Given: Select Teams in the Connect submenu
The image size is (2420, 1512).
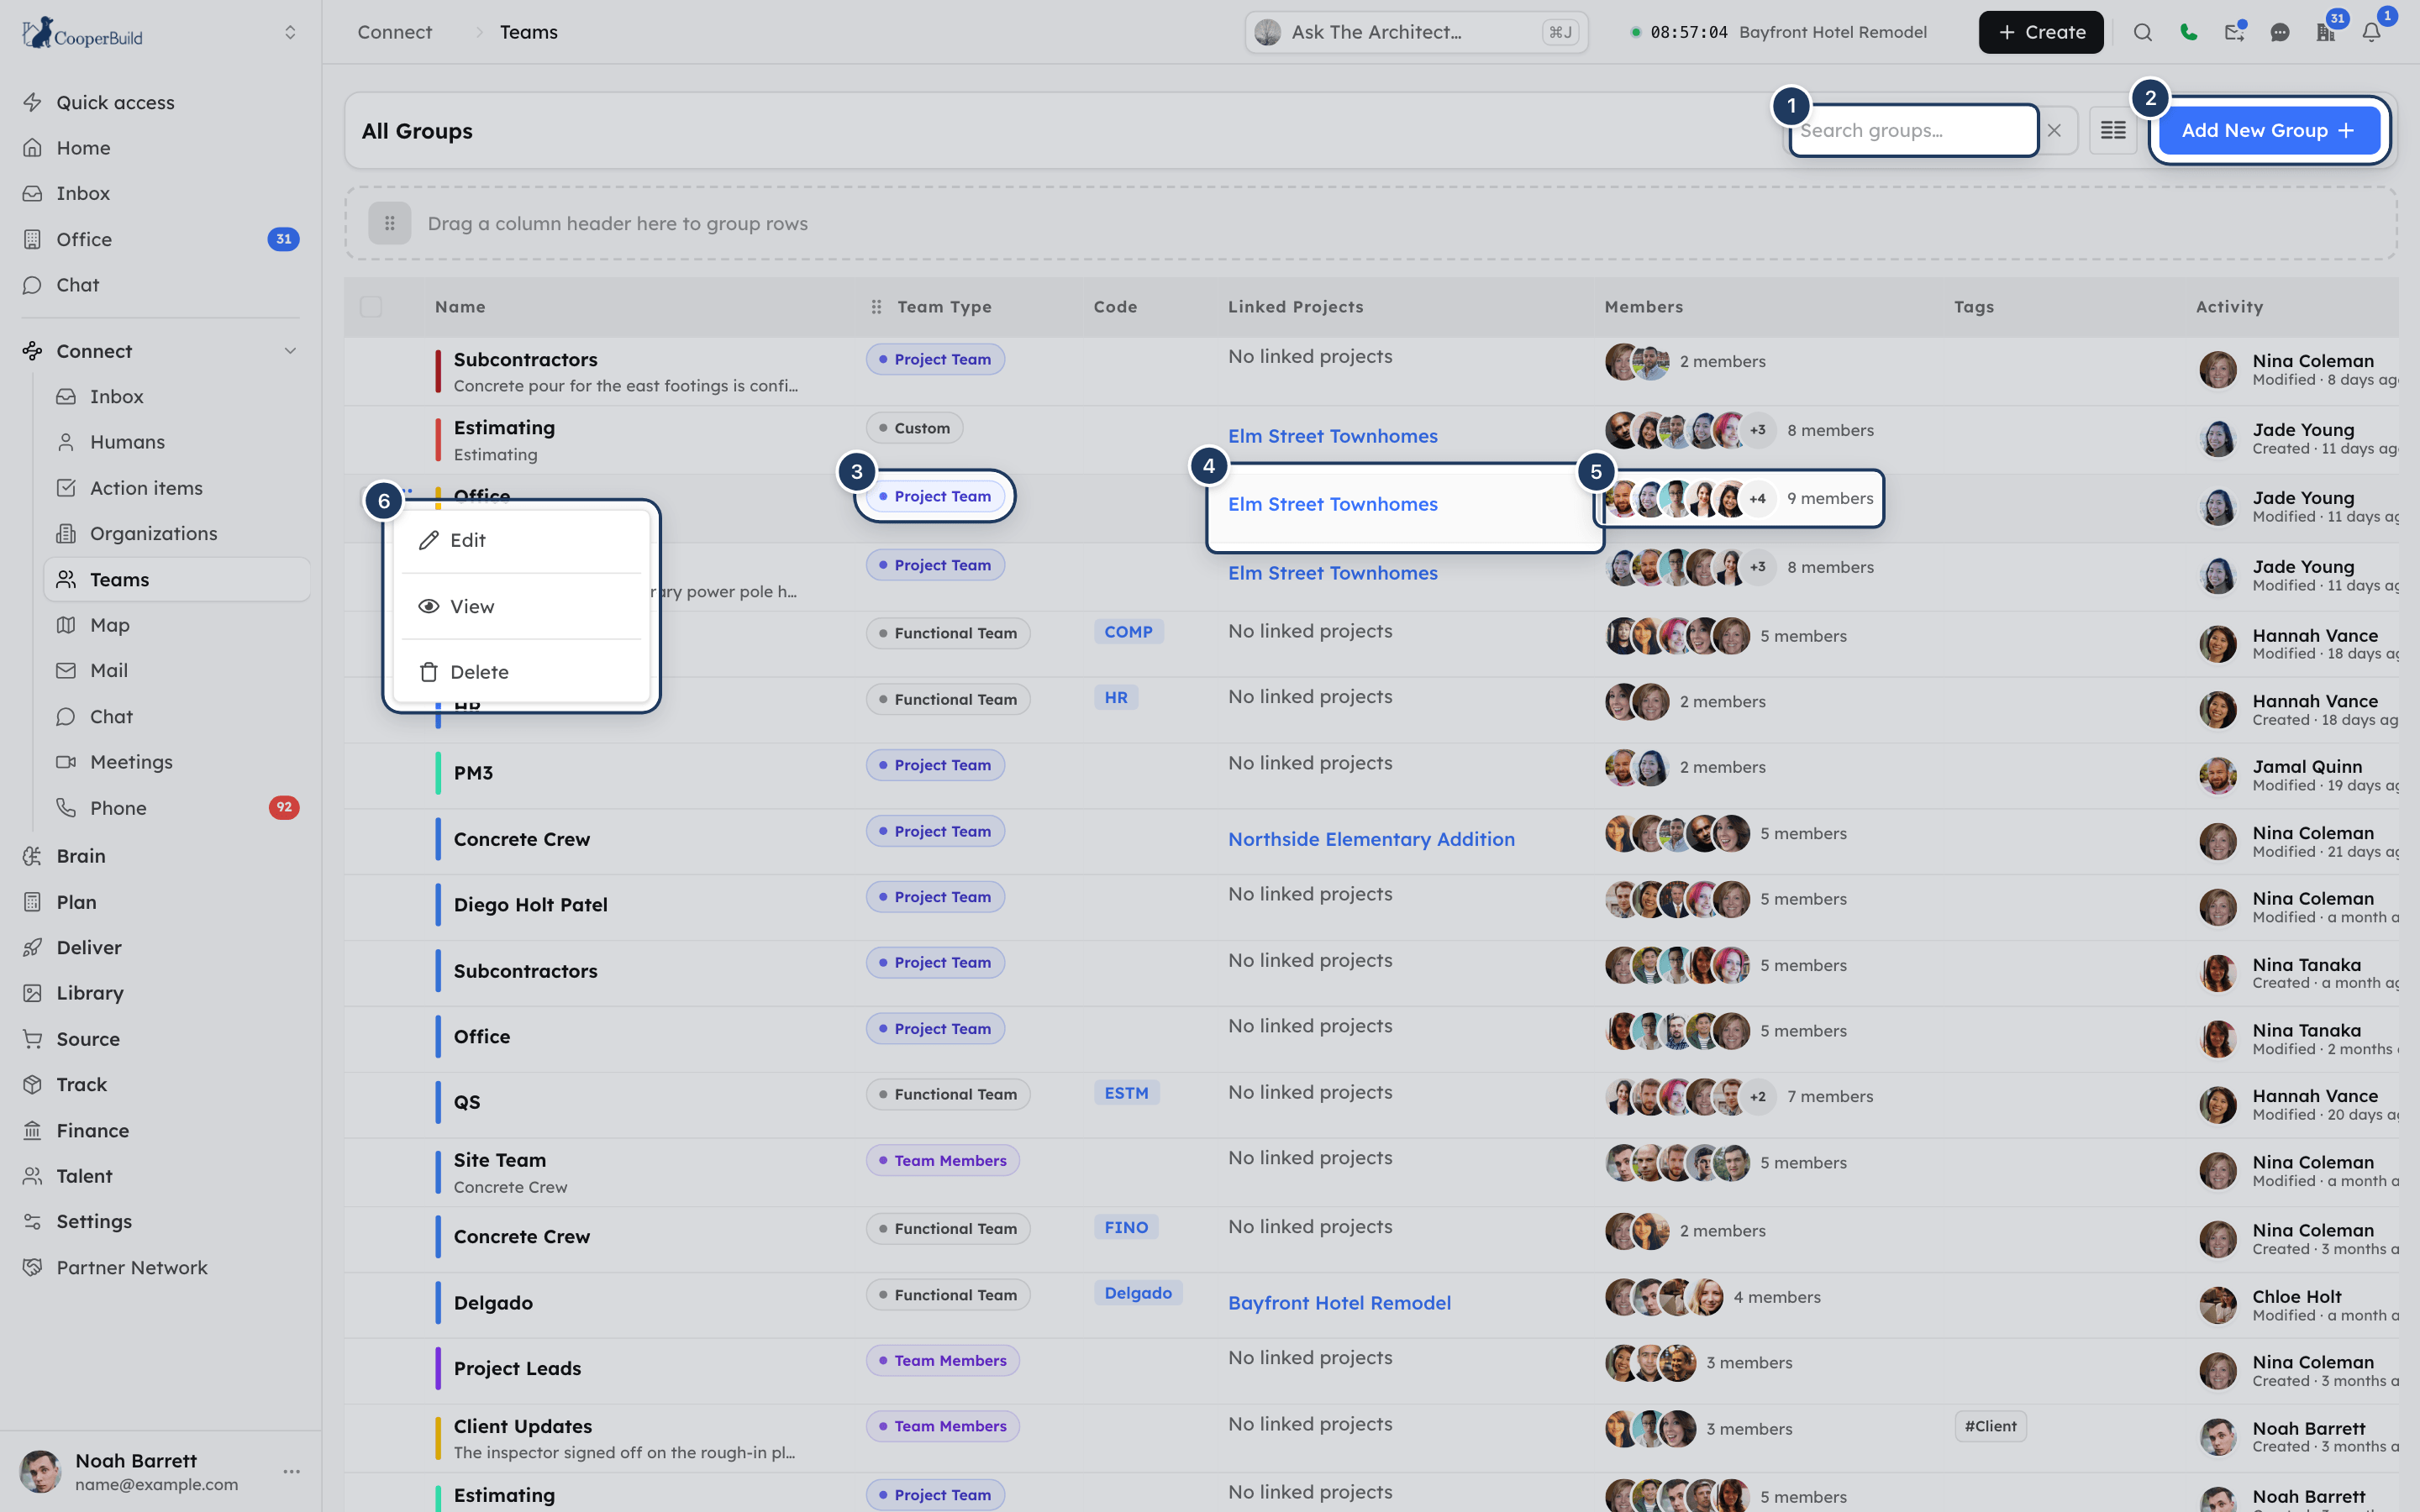Looking at the screenshot, I should pos(177,579).
